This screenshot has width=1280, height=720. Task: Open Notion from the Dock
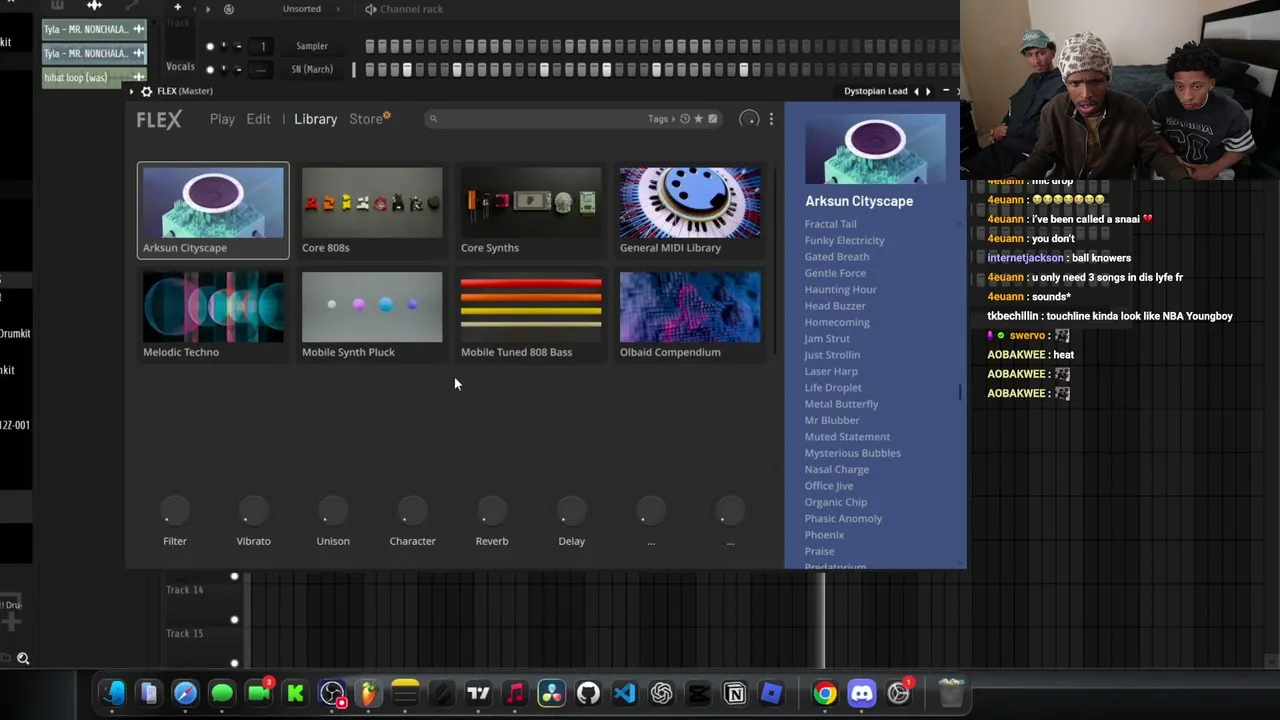[x=735, y=693]
